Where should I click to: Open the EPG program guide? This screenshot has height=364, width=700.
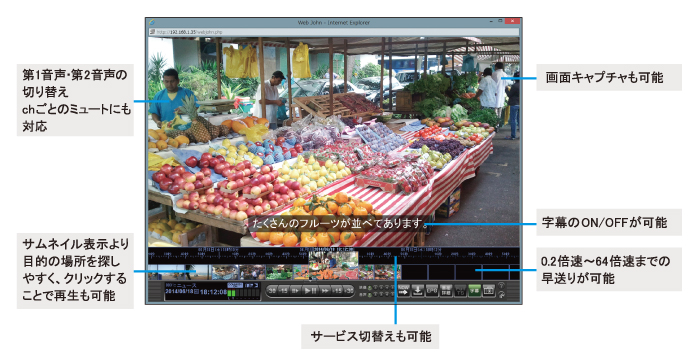click(x=432, y=291)
